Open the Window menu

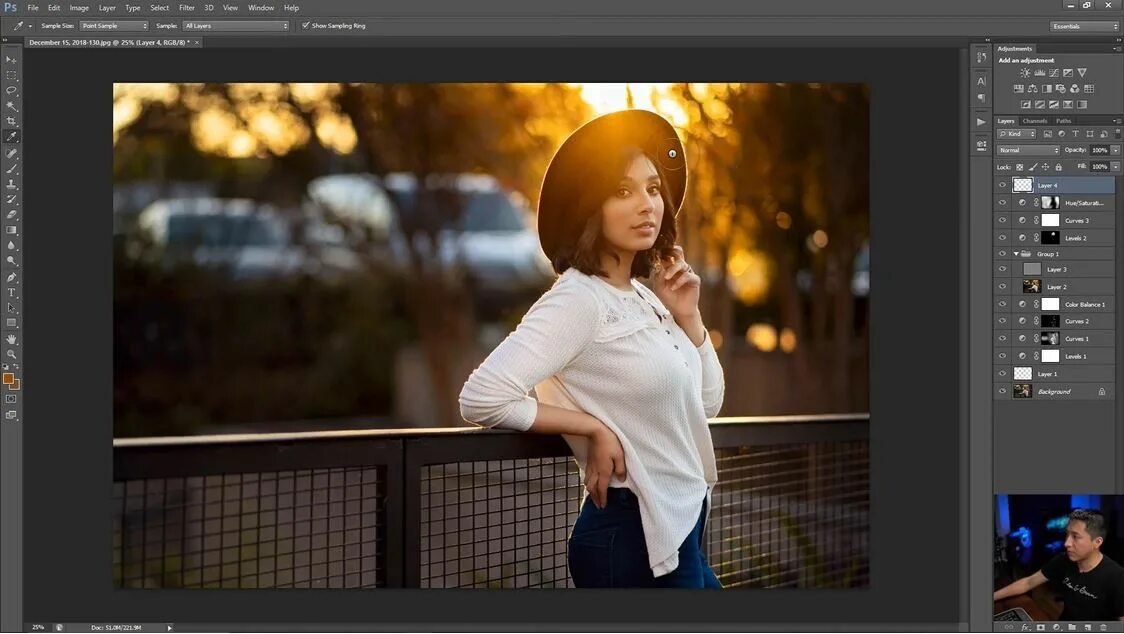tap(261, 8)
